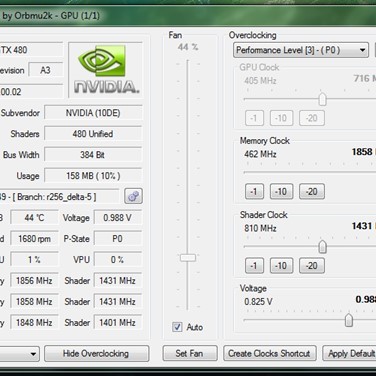This screenshot has width=376, height=376.
Task: Click the GPU Clock slider handle
Action: (x=322, y=99)
